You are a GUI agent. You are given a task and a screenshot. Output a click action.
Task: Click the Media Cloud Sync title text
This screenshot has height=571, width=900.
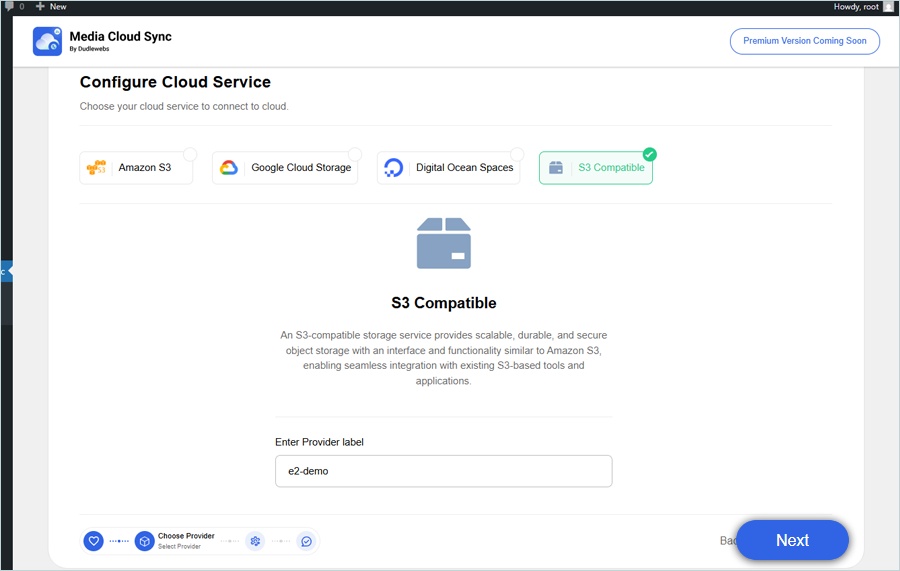coord(121,36)
